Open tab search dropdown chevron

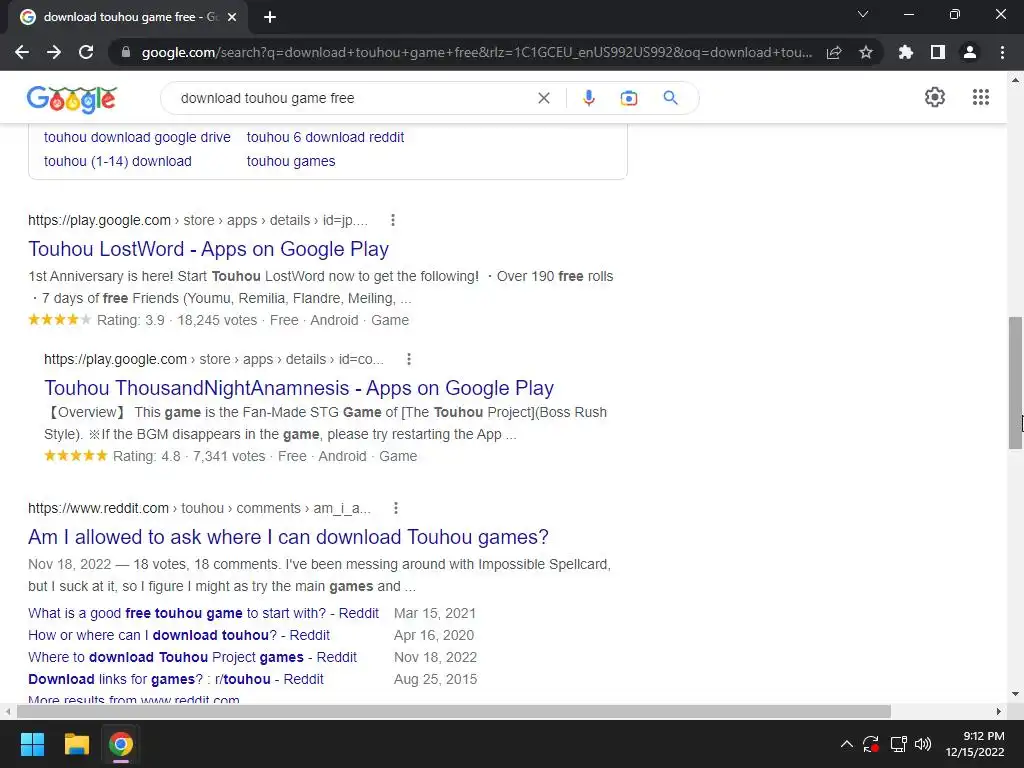coord(863,14)
